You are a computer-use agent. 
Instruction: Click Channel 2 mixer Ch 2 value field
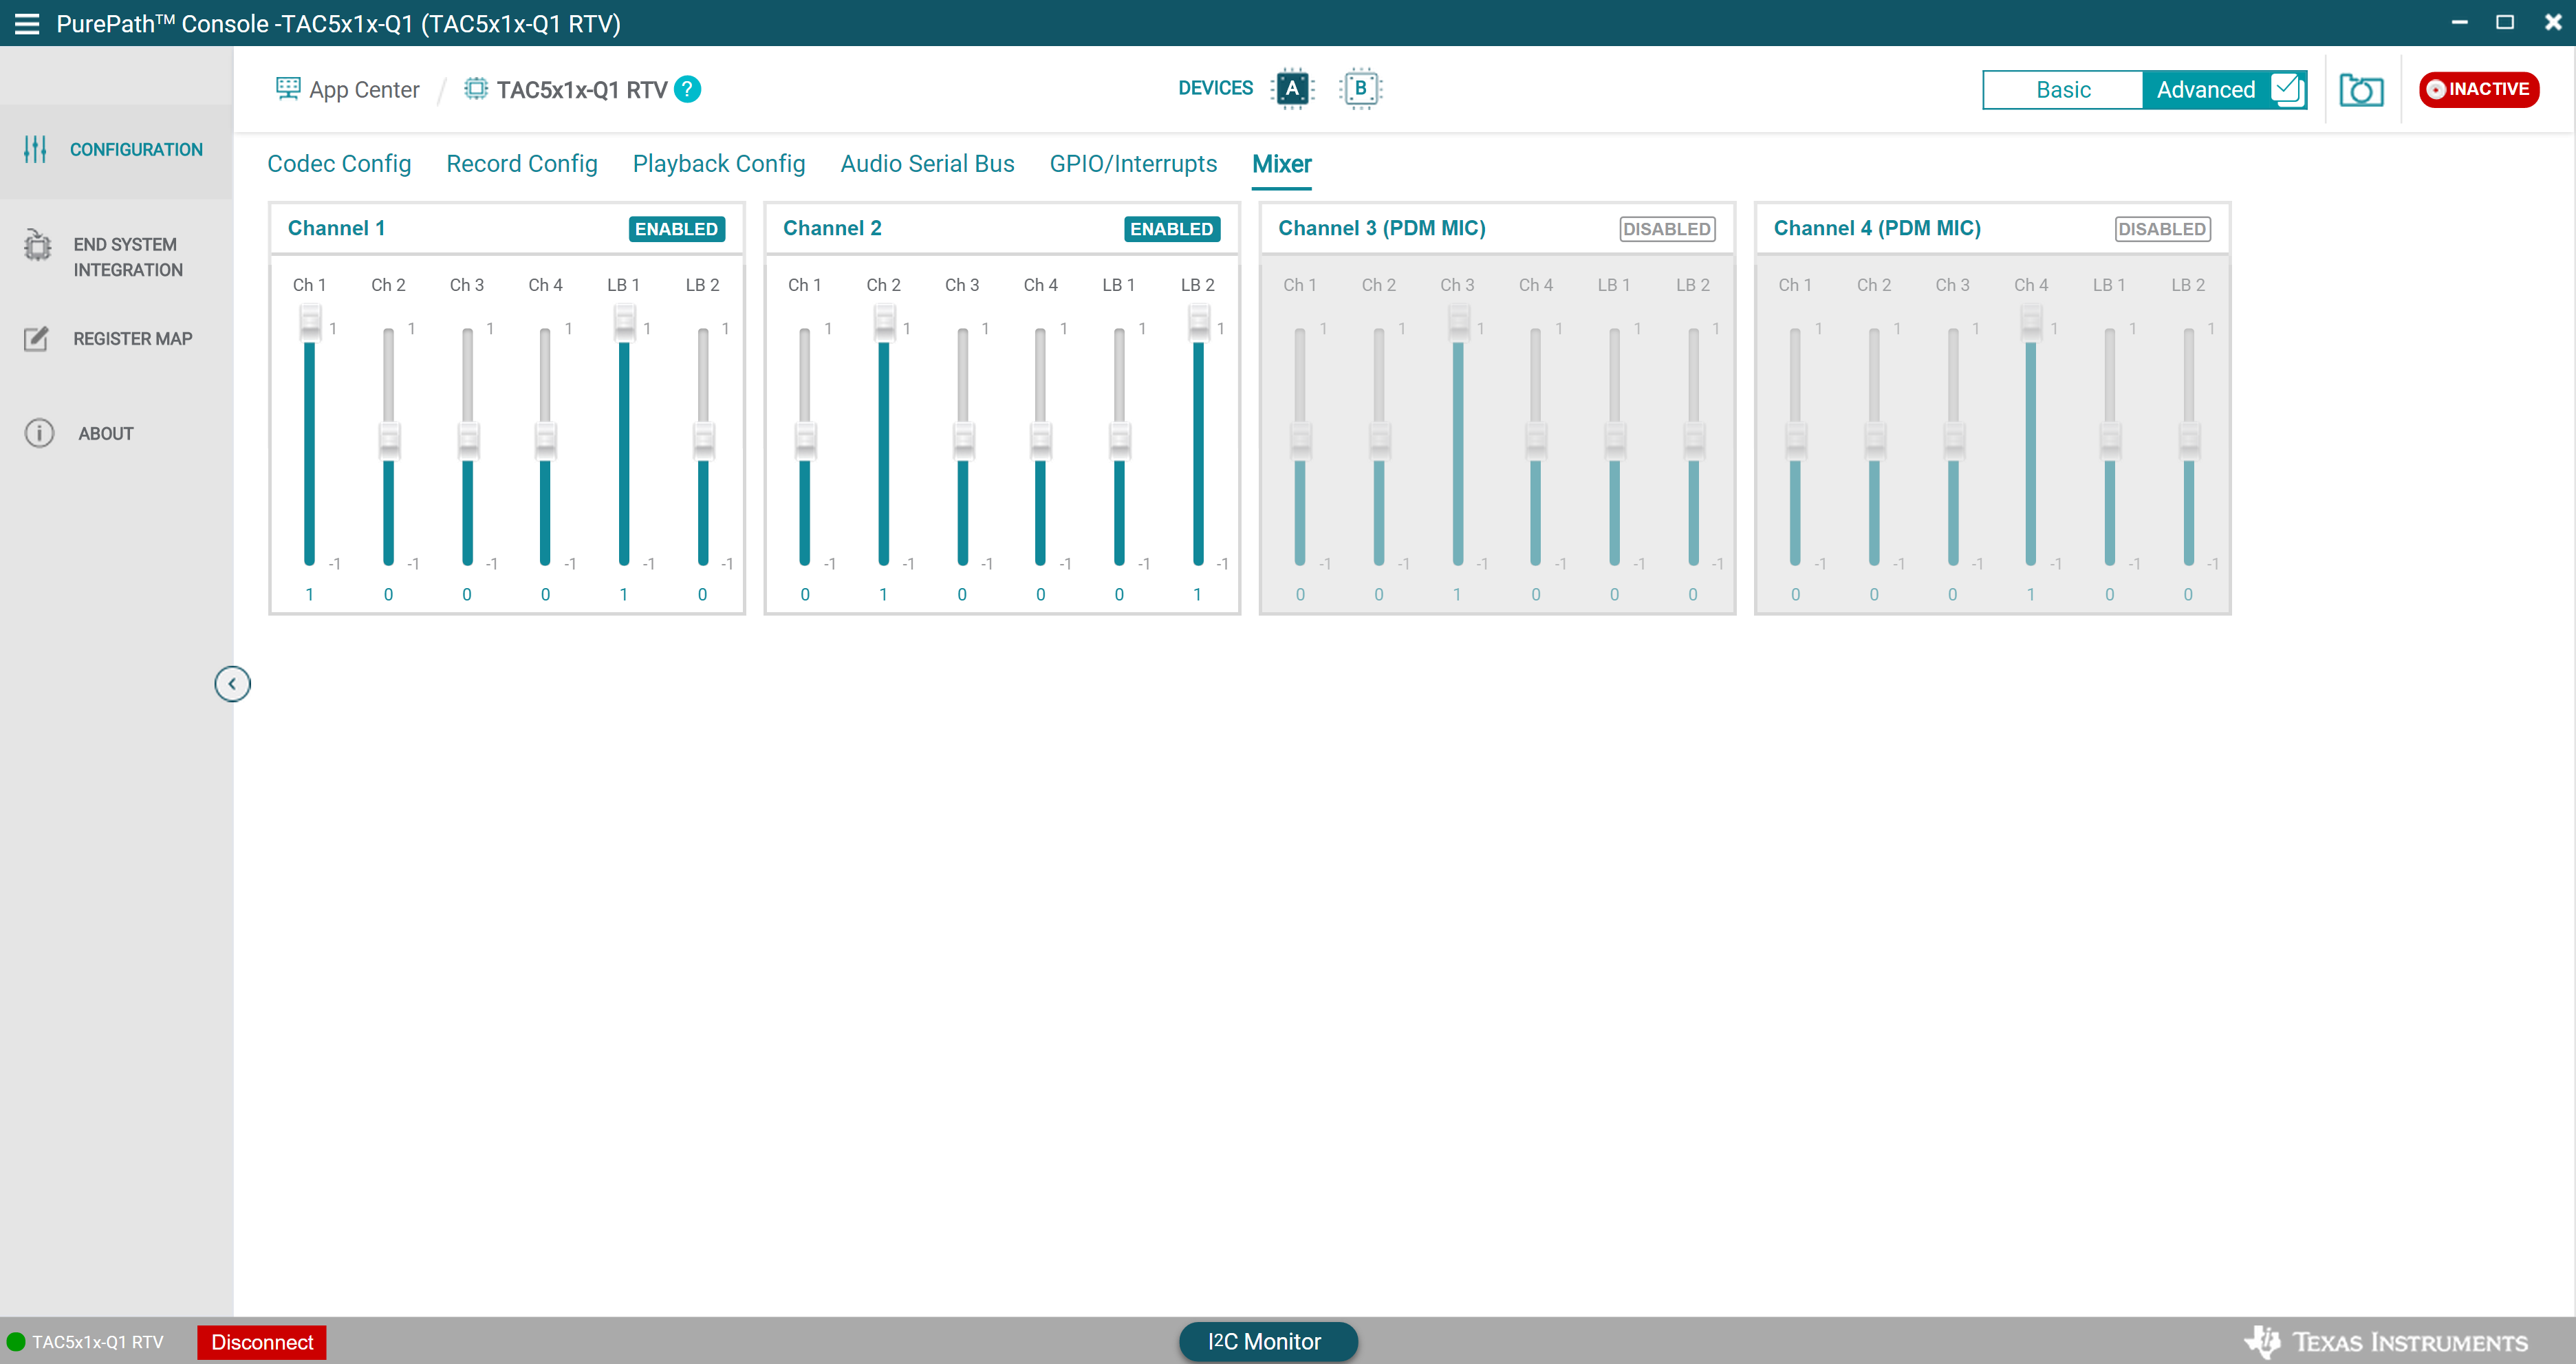click(x=883, y=595)
